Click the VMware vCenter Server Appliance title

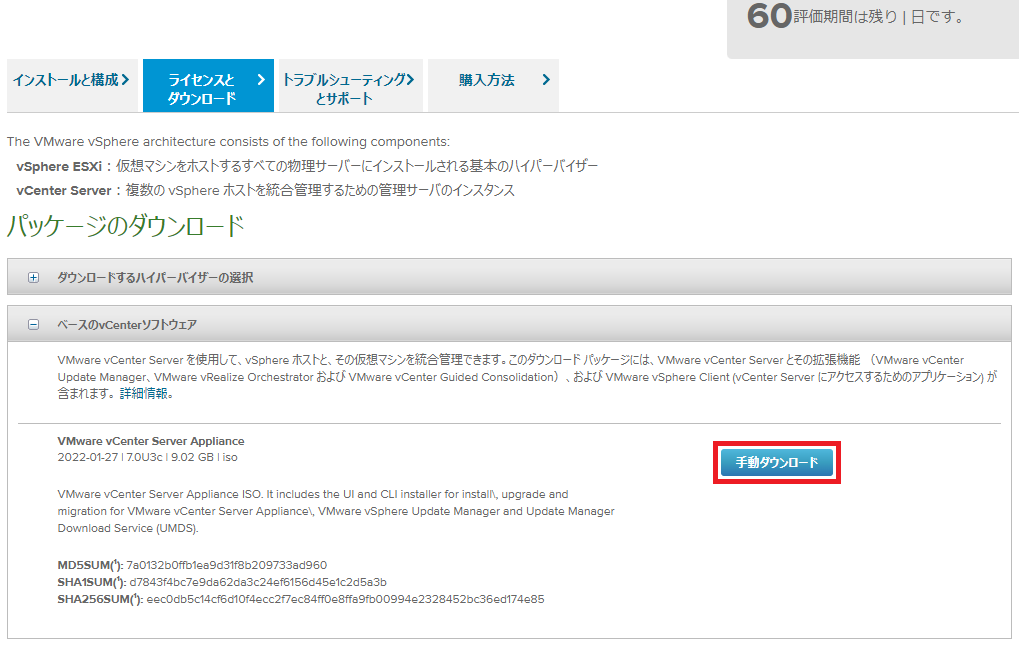pos(151,441)
